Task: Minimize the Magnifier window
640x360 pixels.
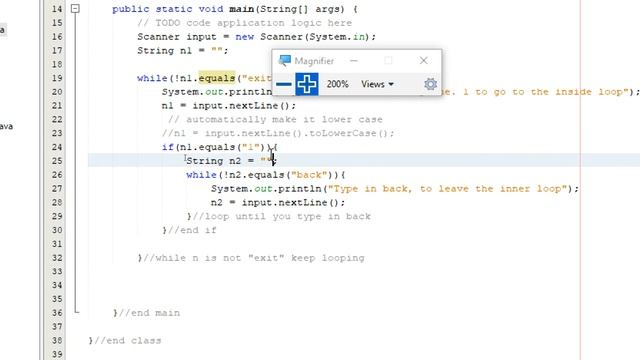Action: [x=353, y=61]
